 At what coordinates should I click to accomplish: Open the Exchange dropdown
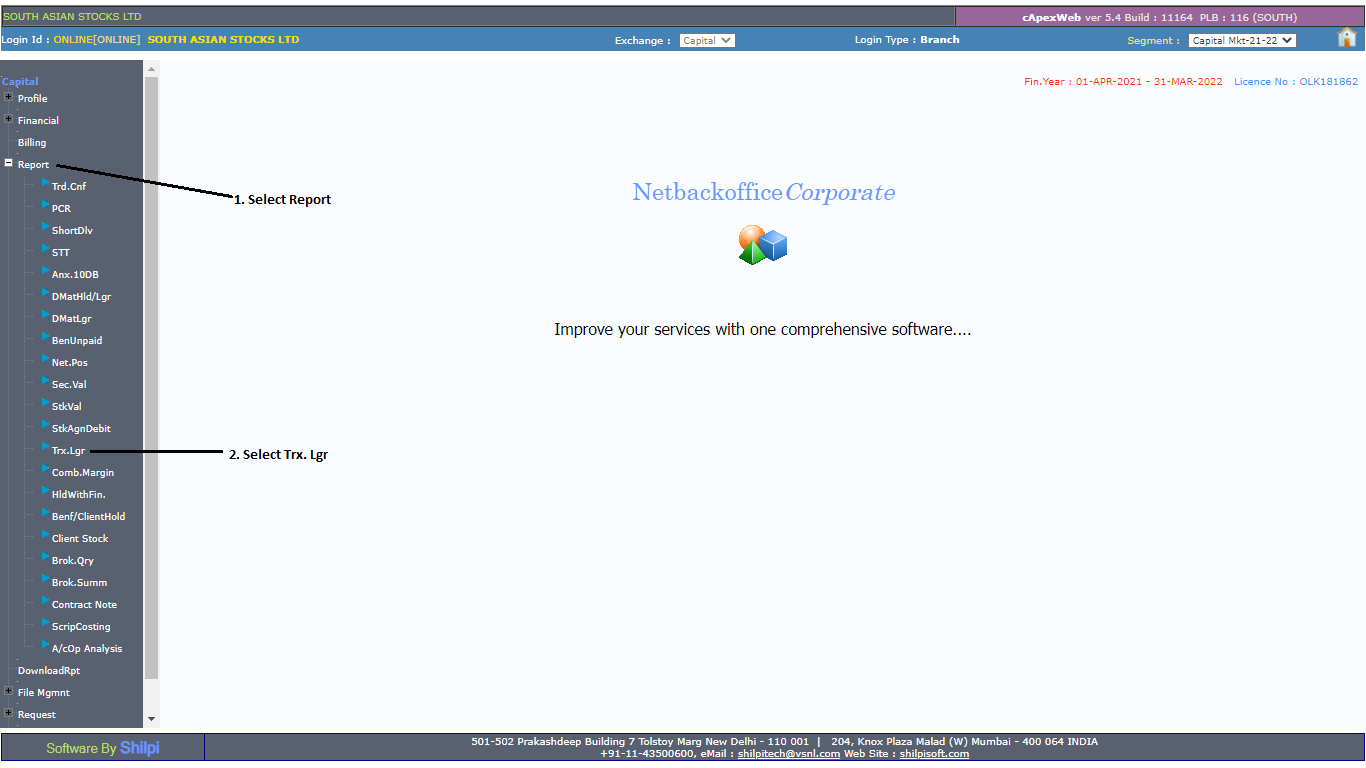[x=707, y=41]
